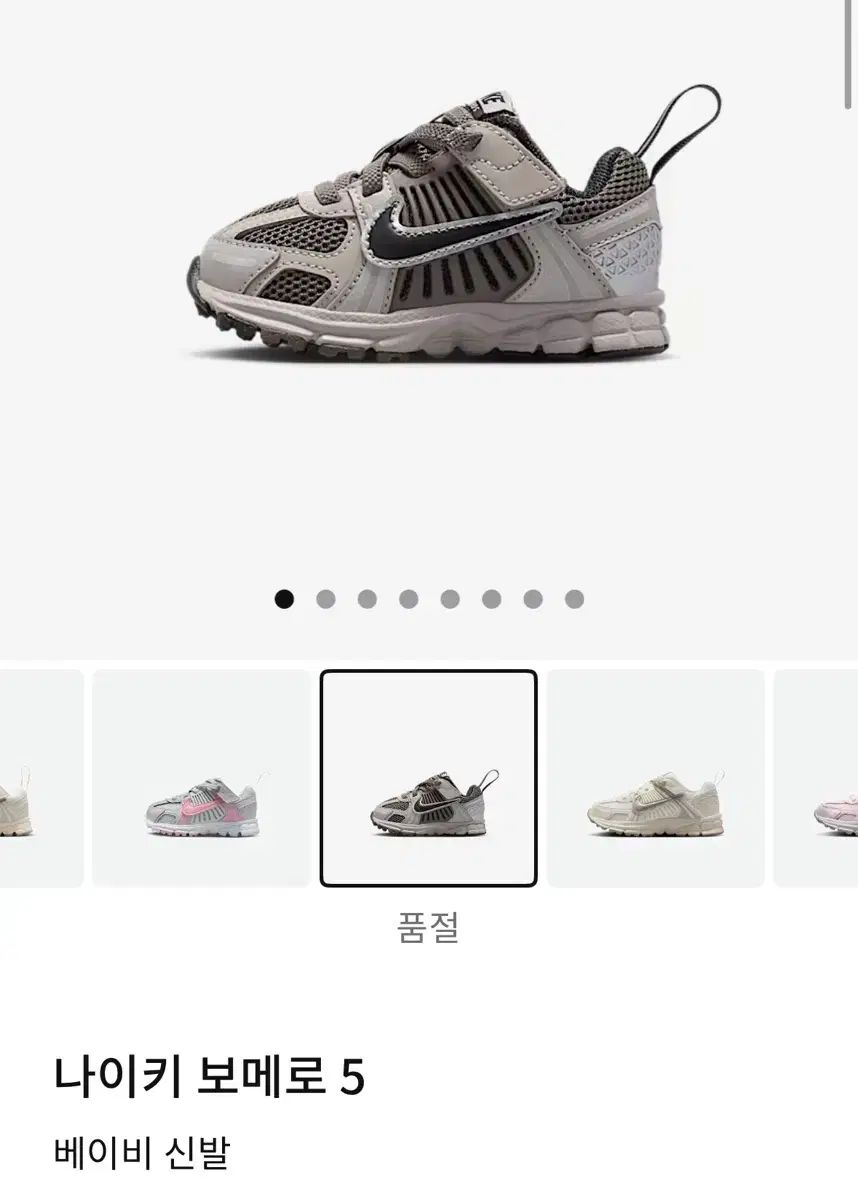Image resolution: width=858 pixels, height=1200 pixels.
Task: Pick the cream white shoe colorway
Action: click(655, 778)
